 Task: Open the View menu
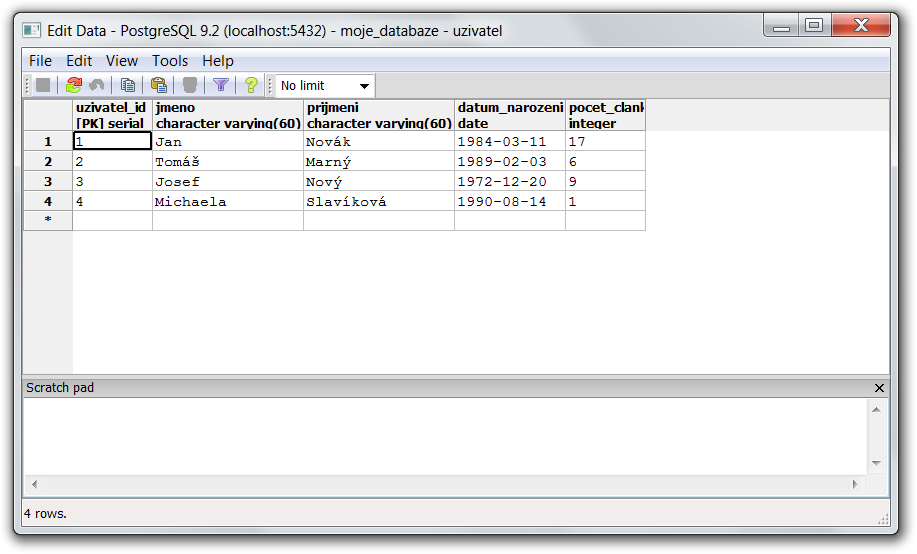pos(122,61)
